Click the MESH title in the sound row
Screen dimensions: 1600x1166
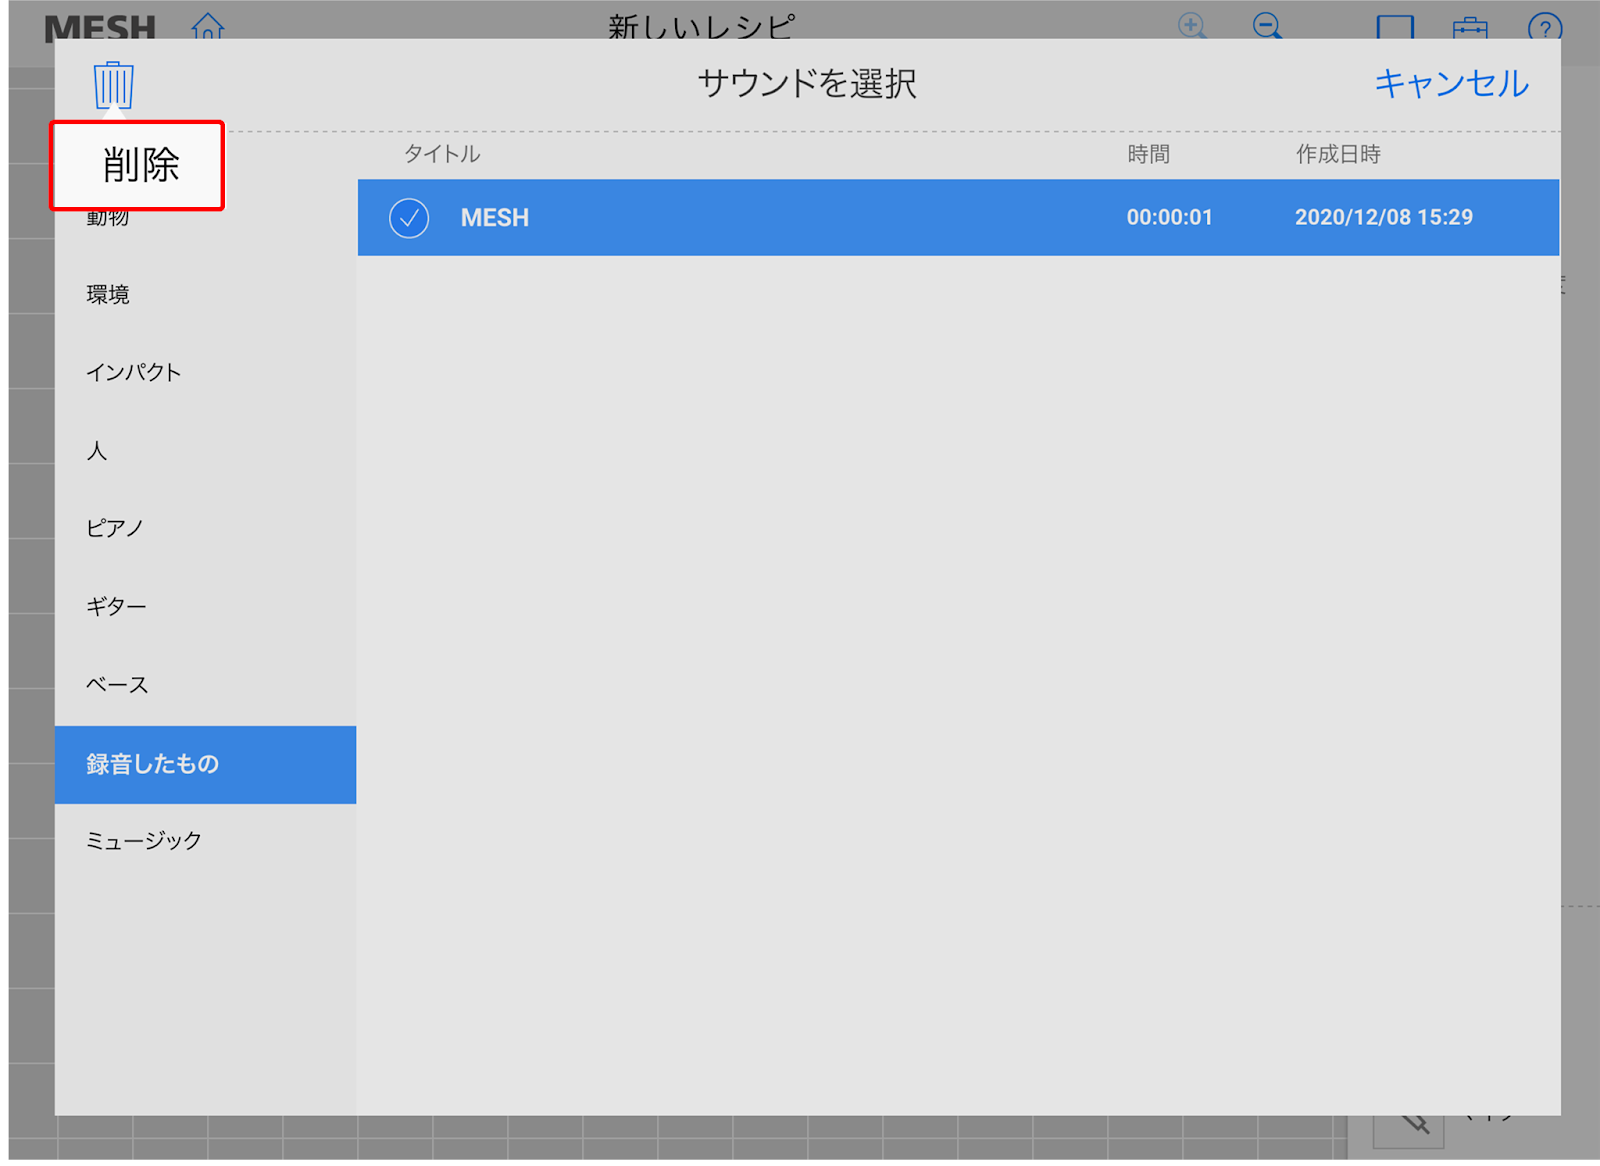click(495, 218)
